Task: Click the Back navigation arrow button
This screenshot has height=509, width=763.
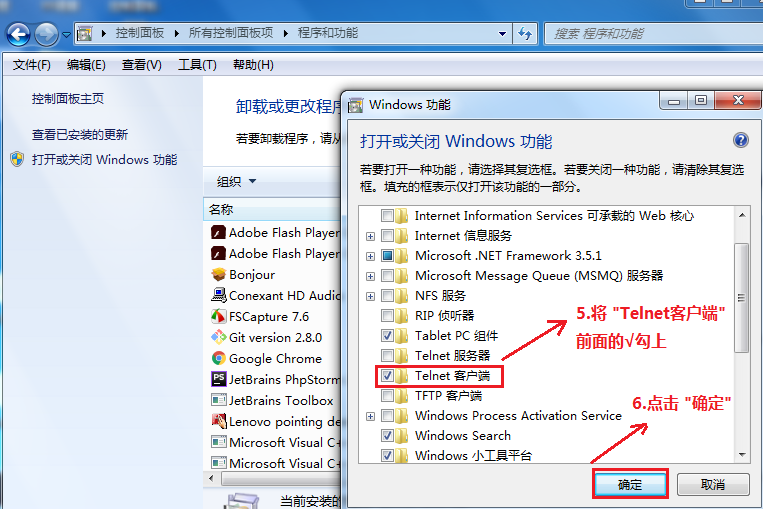Action: [x=18, y=35]
